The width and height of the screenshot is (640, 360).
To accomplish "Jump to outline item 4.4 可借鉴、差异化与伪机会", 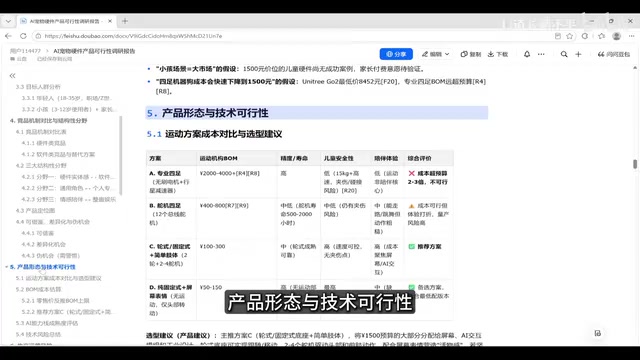I will (x=53, y=222).
